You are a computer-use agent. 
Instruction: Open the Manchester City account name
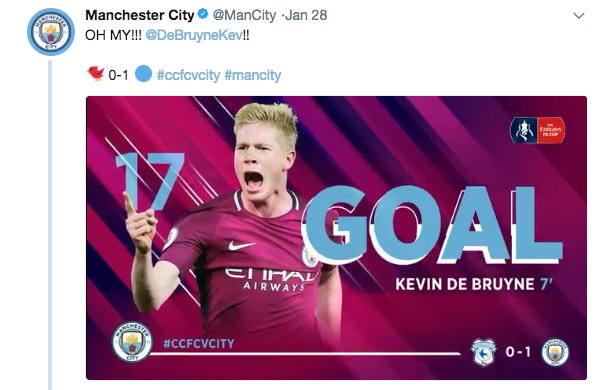click(x=139, y=15)
